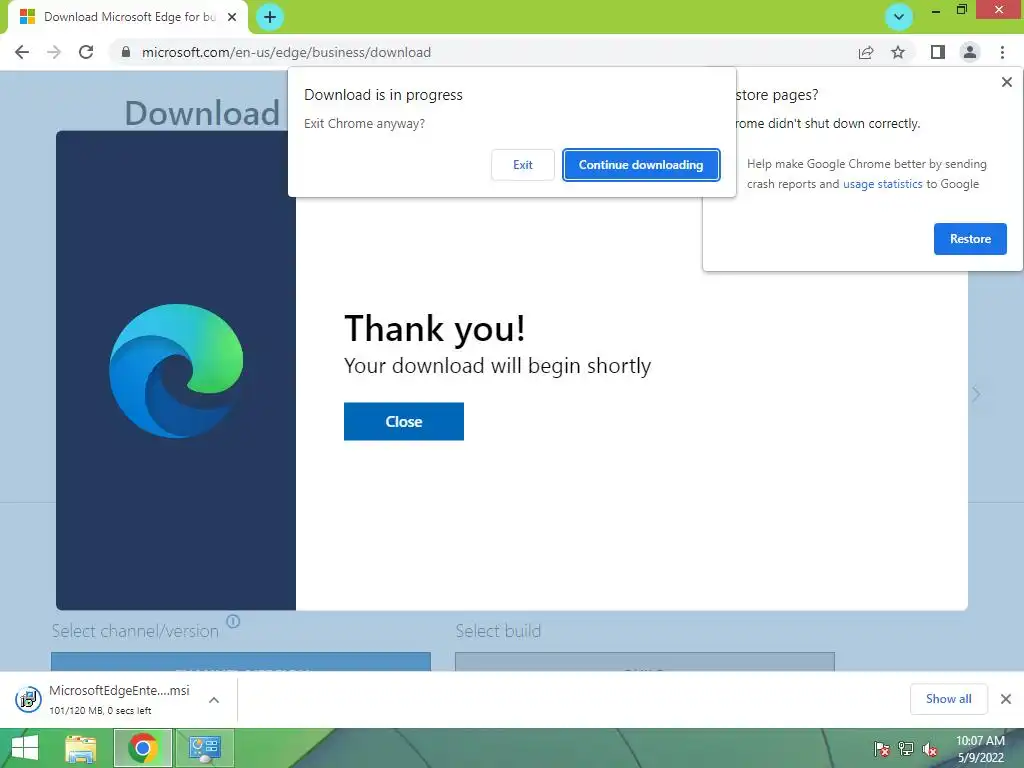Open the Select build dropdown

coord(645,661)
